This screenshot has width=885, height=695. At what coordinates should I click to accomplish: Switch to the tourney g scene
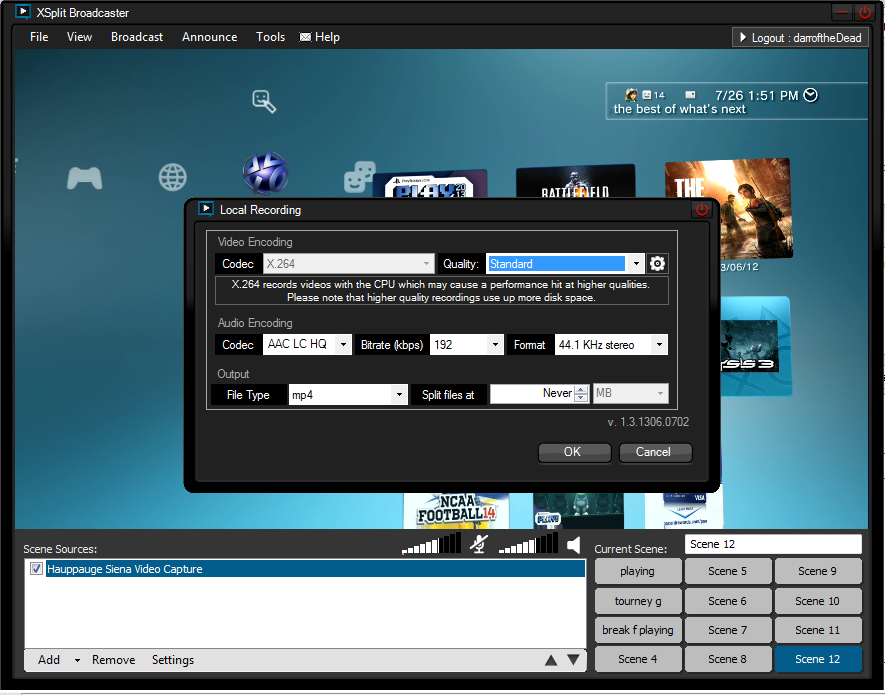(638, 601)
